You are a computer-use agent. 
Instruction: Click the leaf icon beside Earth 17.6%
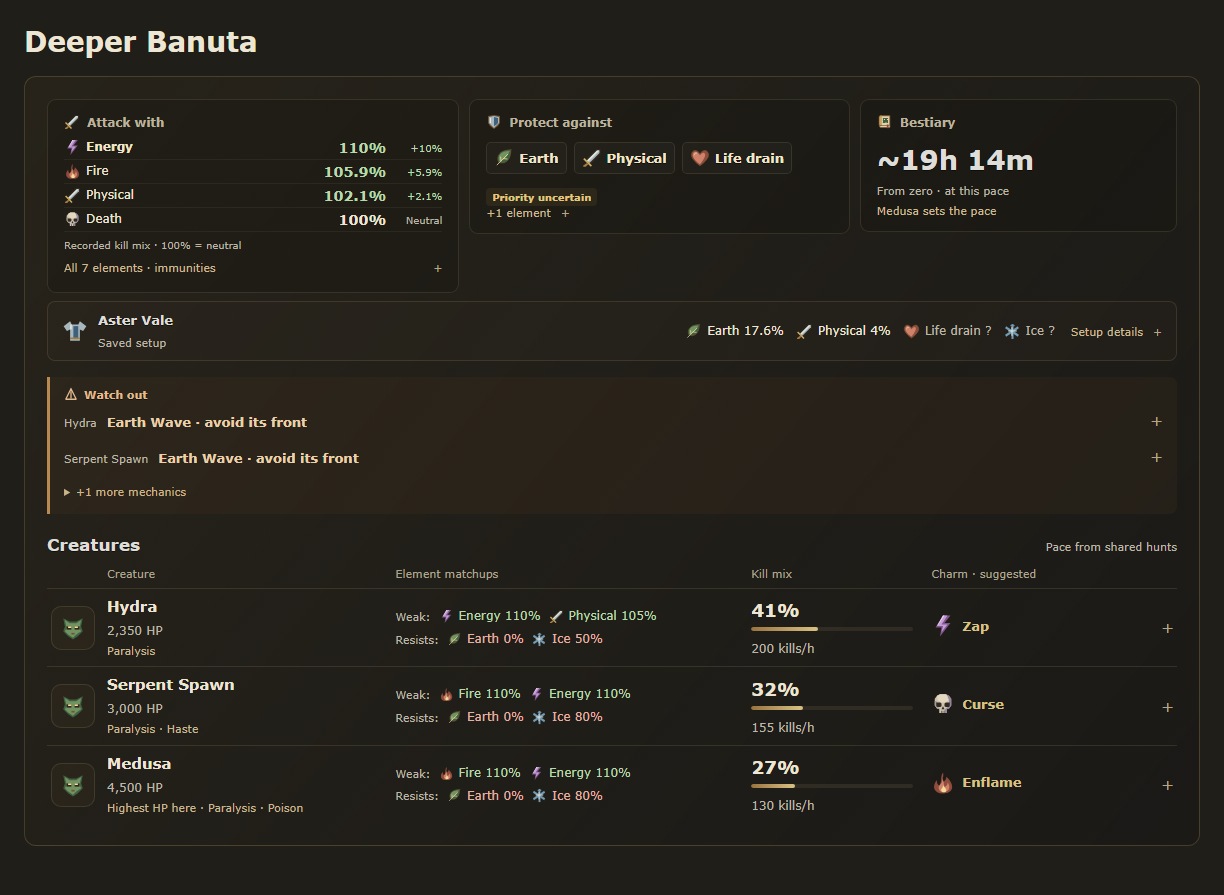tap(693, 331)
